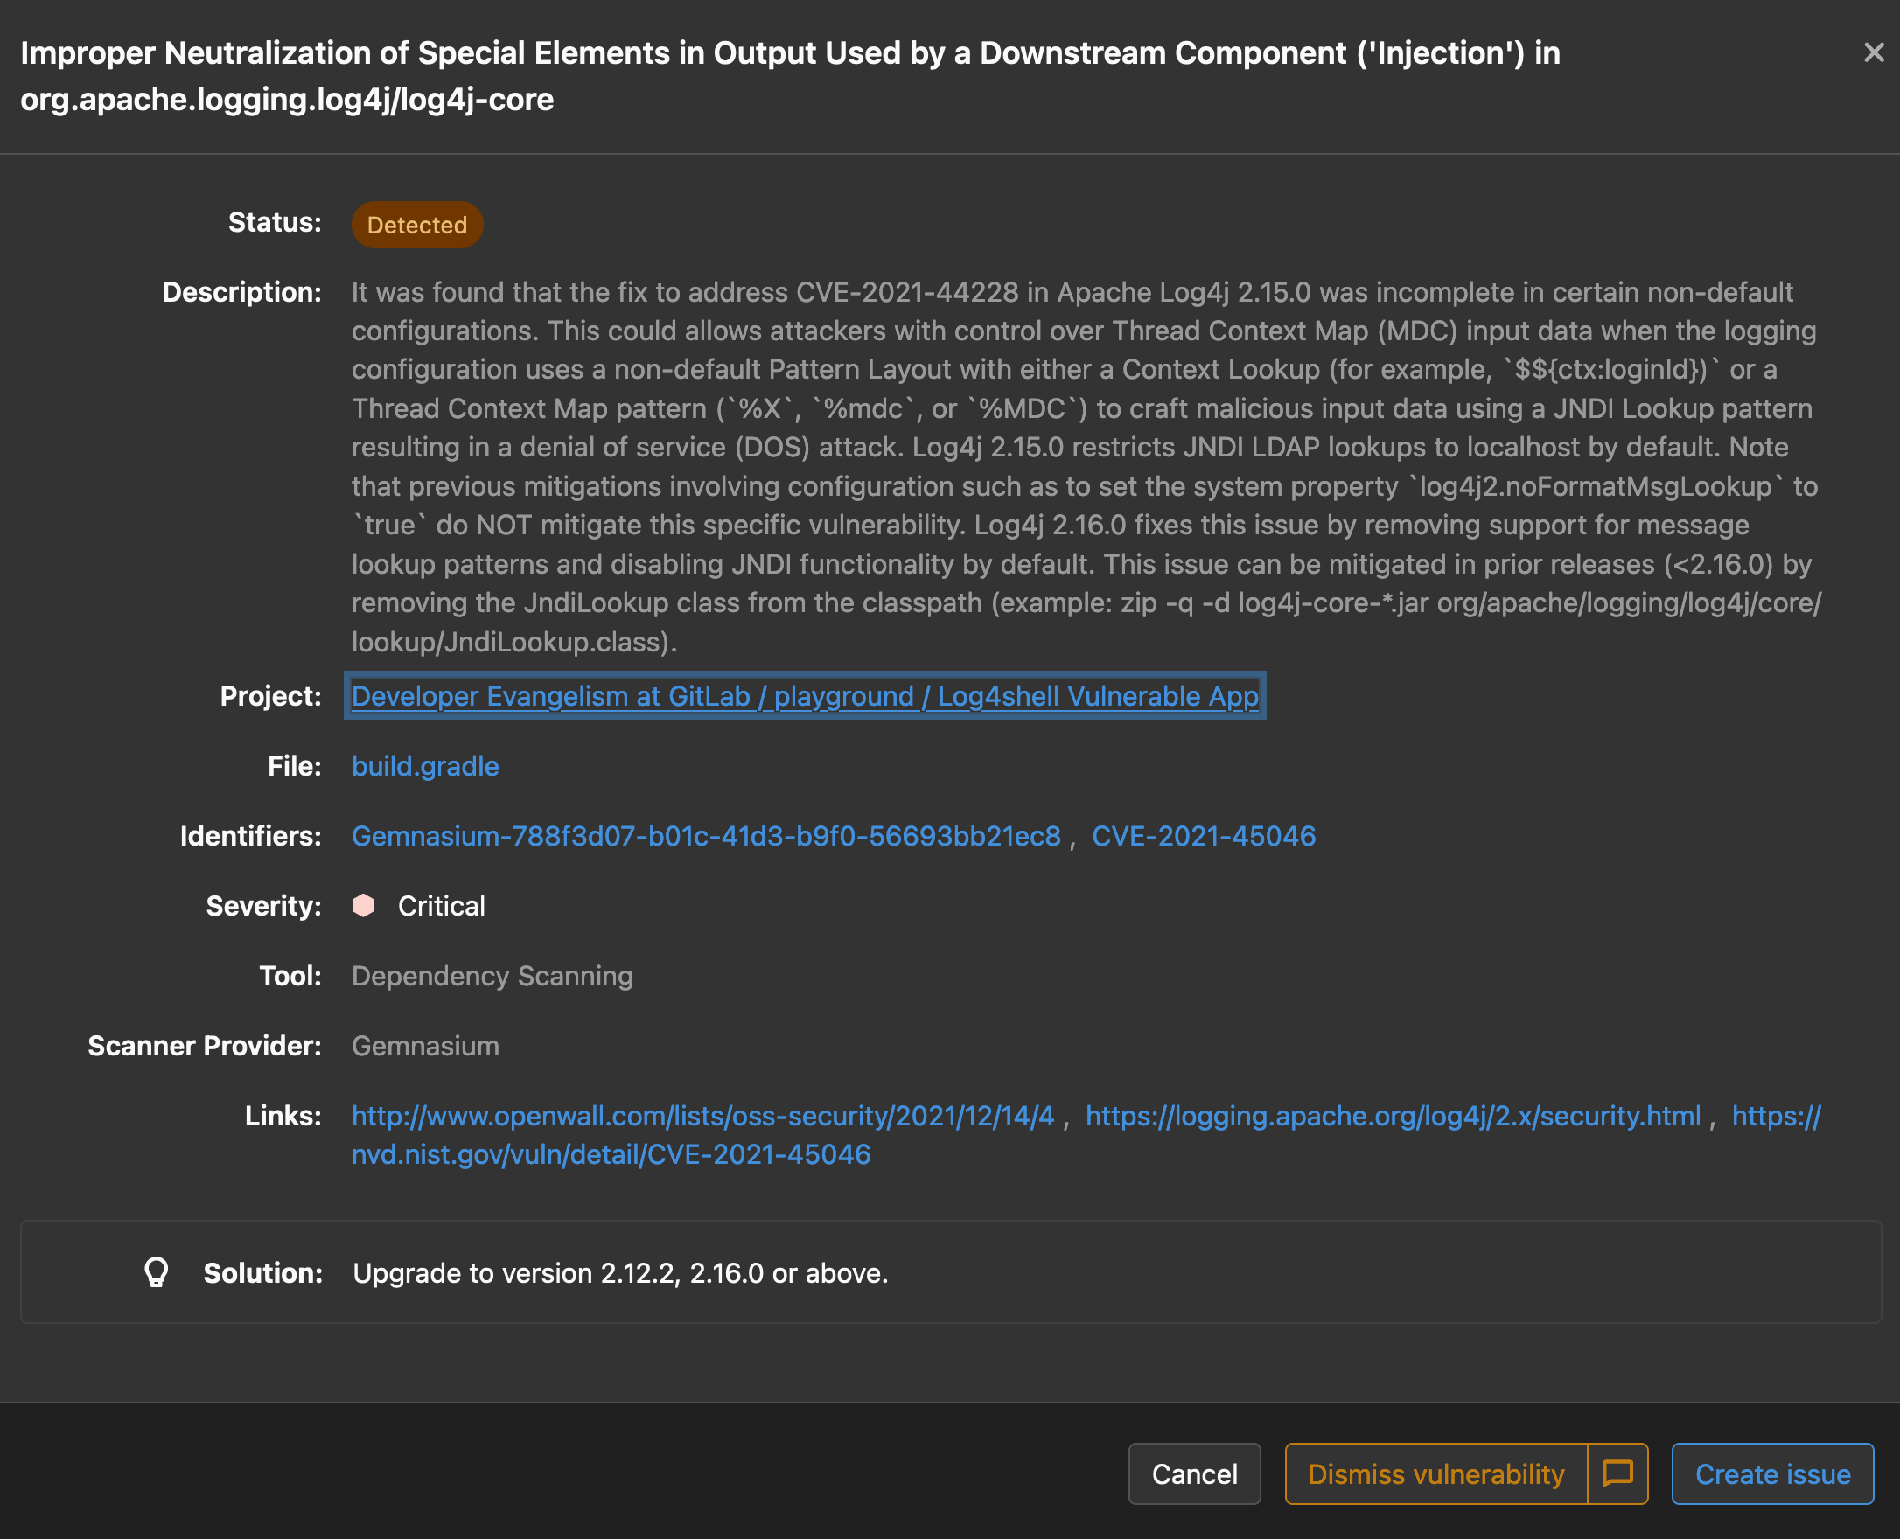Open the CVE-2021-45046 identifier link
This screenshot has height=1539, width=1900.
tap(1203, 836)
